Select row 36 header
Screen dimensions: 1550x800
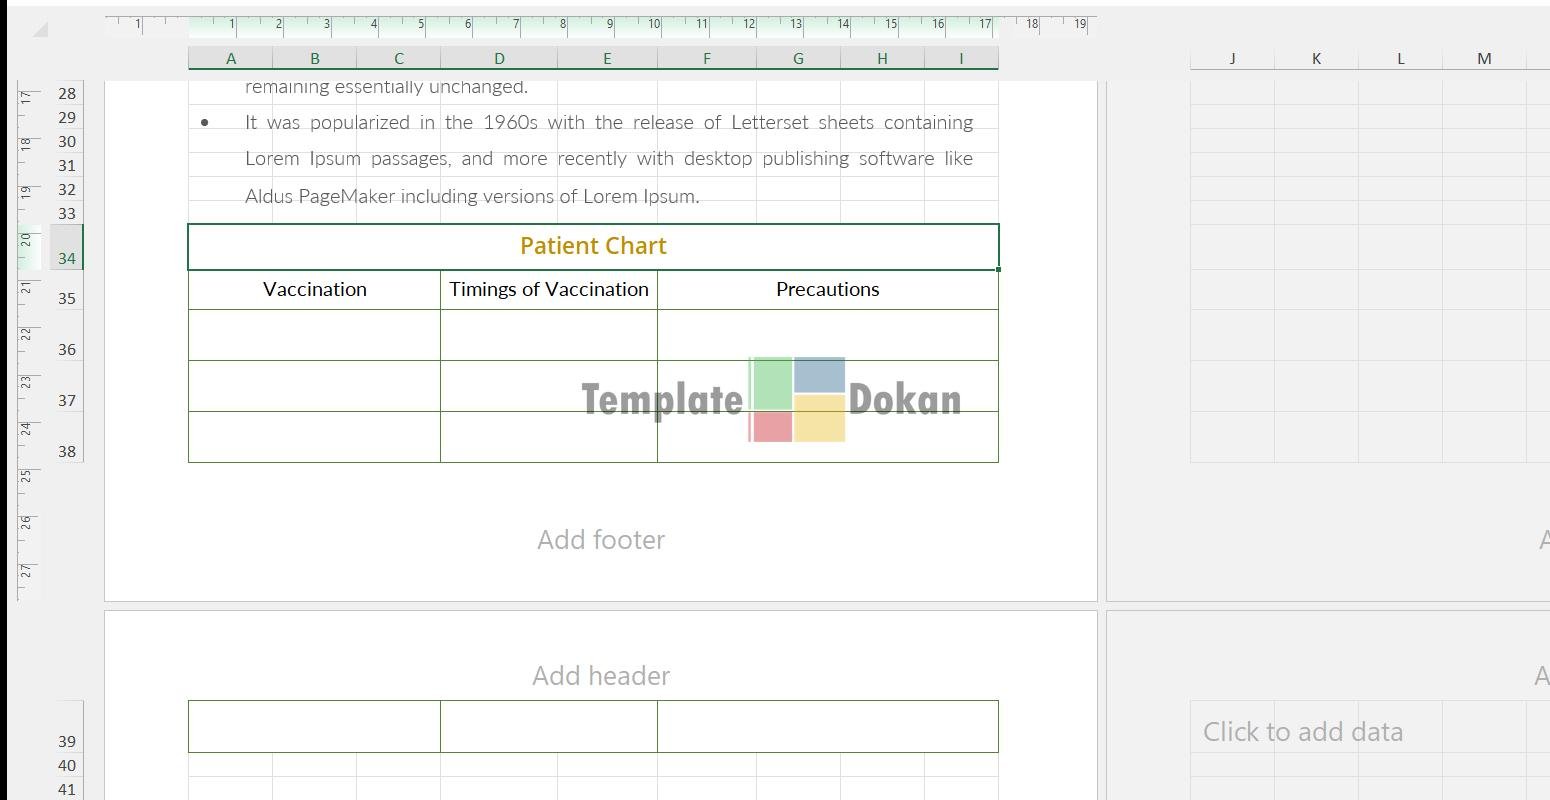click(x=67, y=349)
